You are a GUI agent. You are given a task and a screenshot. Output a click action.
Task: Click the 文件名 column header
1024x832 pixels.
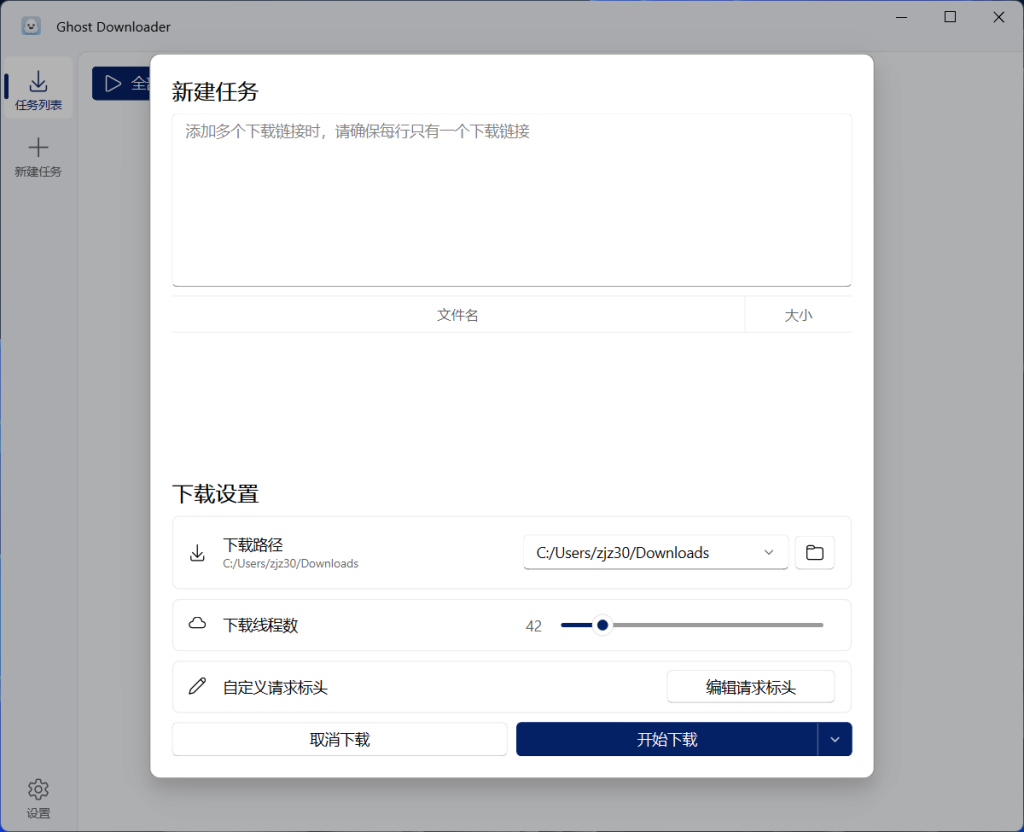458,315
